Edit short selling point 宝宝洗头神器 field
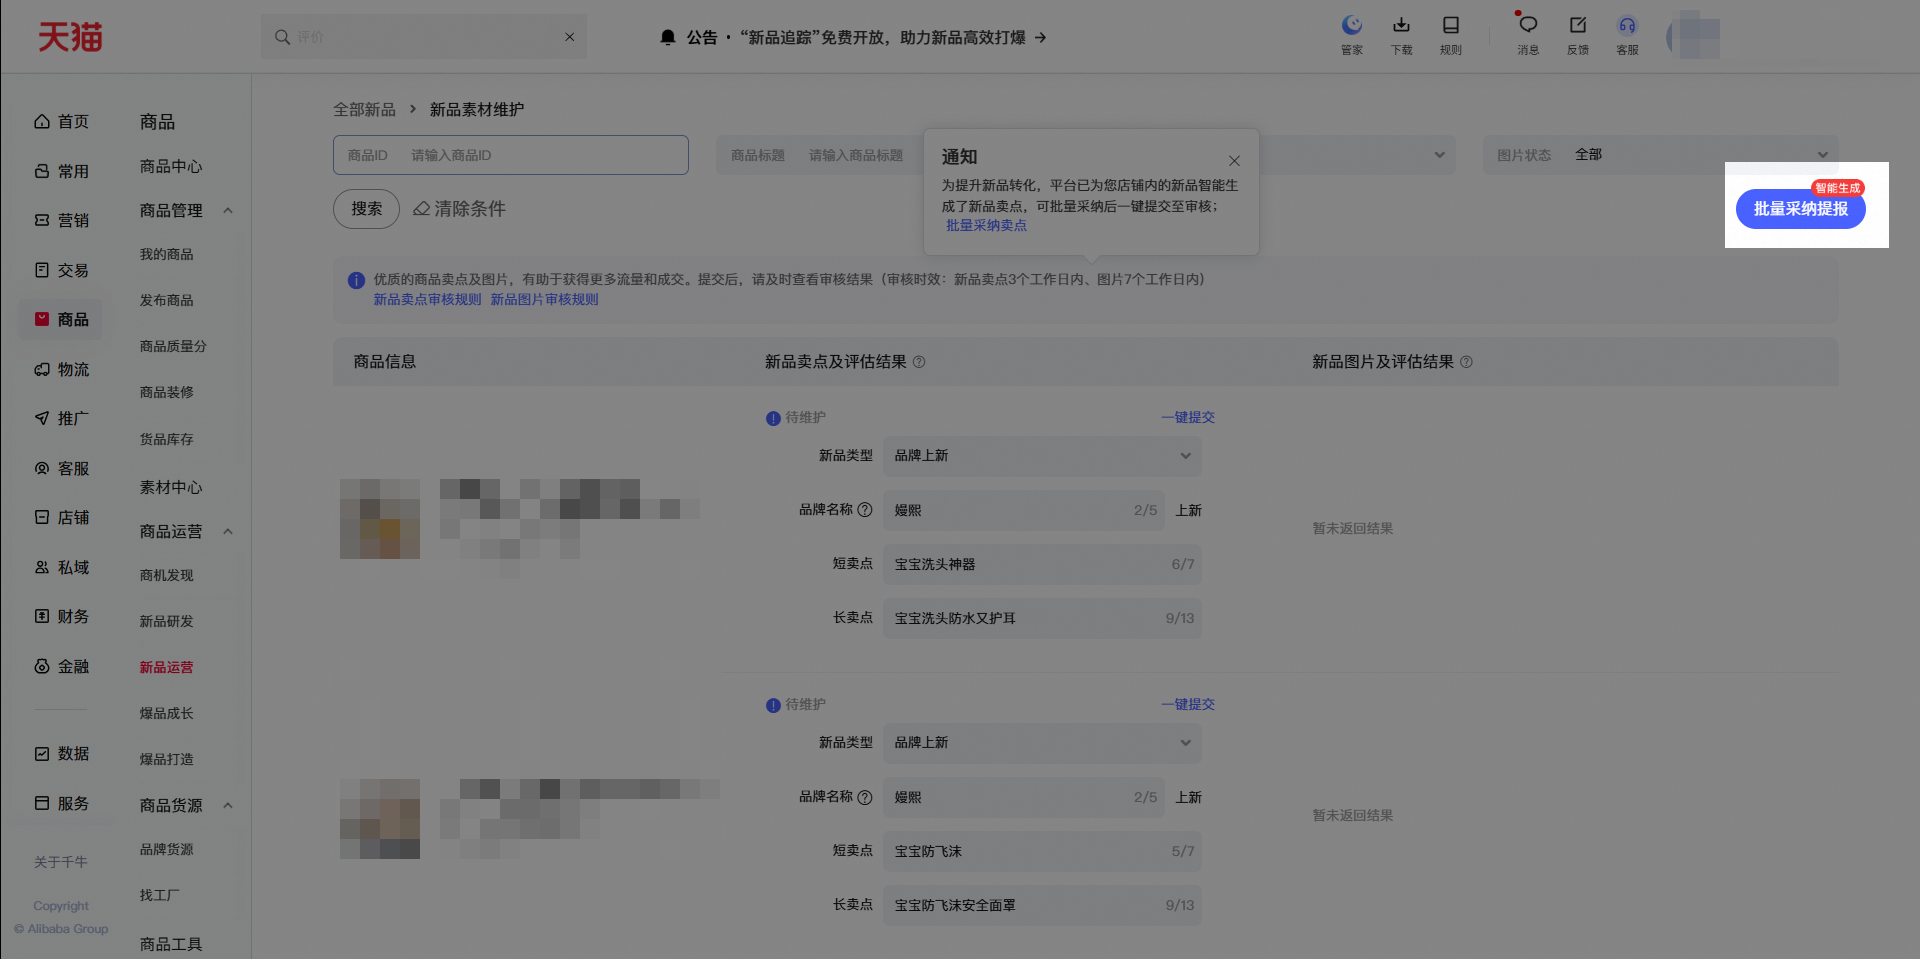The image size is (1920, 959). (1042, 565)
